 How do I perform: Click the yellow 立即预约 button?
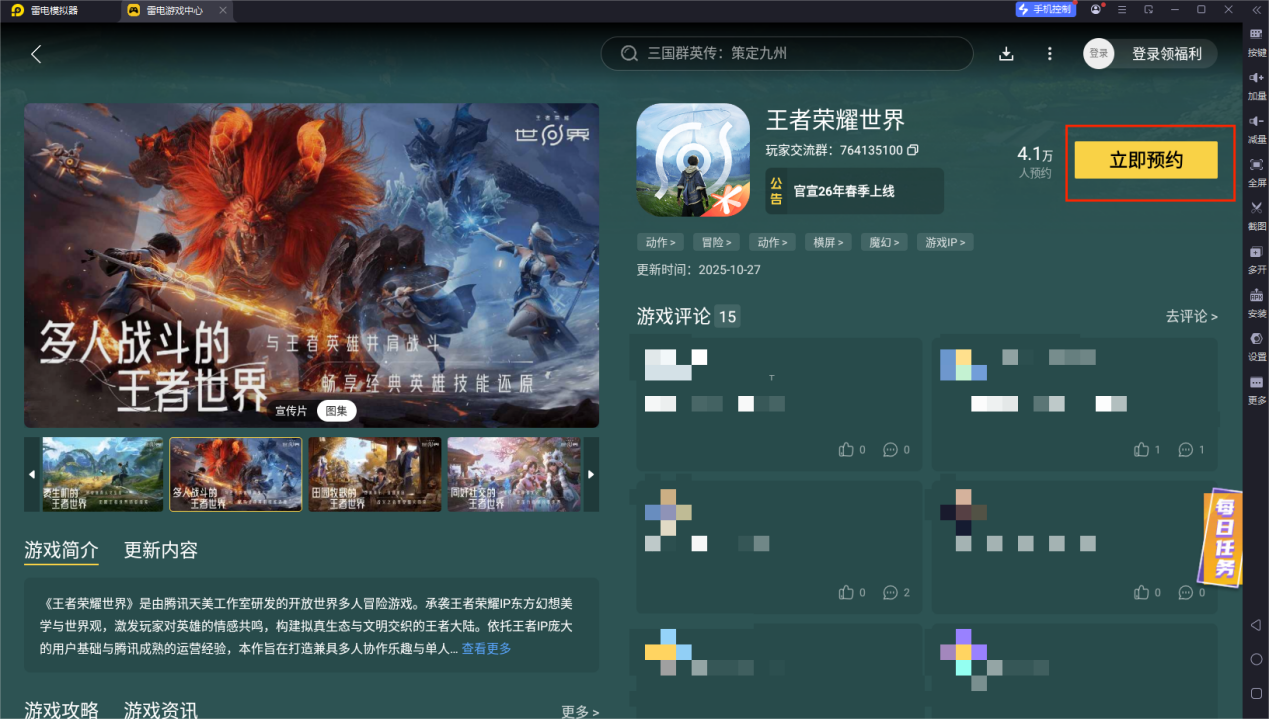pyautogui.click(x=1146, y=160)
